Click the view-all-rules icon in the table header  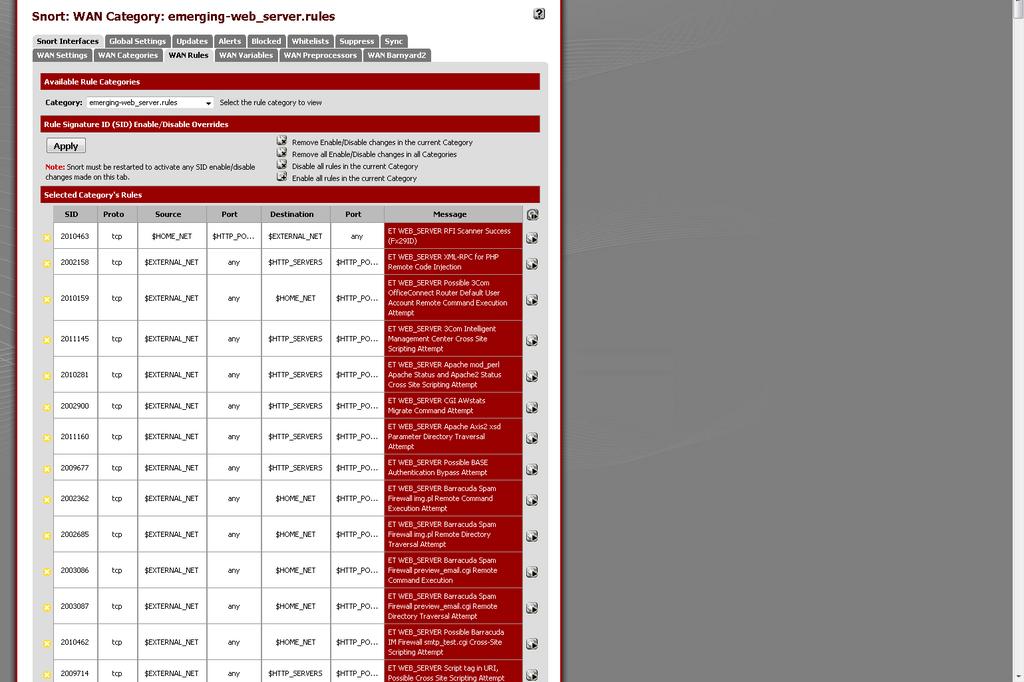532,214
